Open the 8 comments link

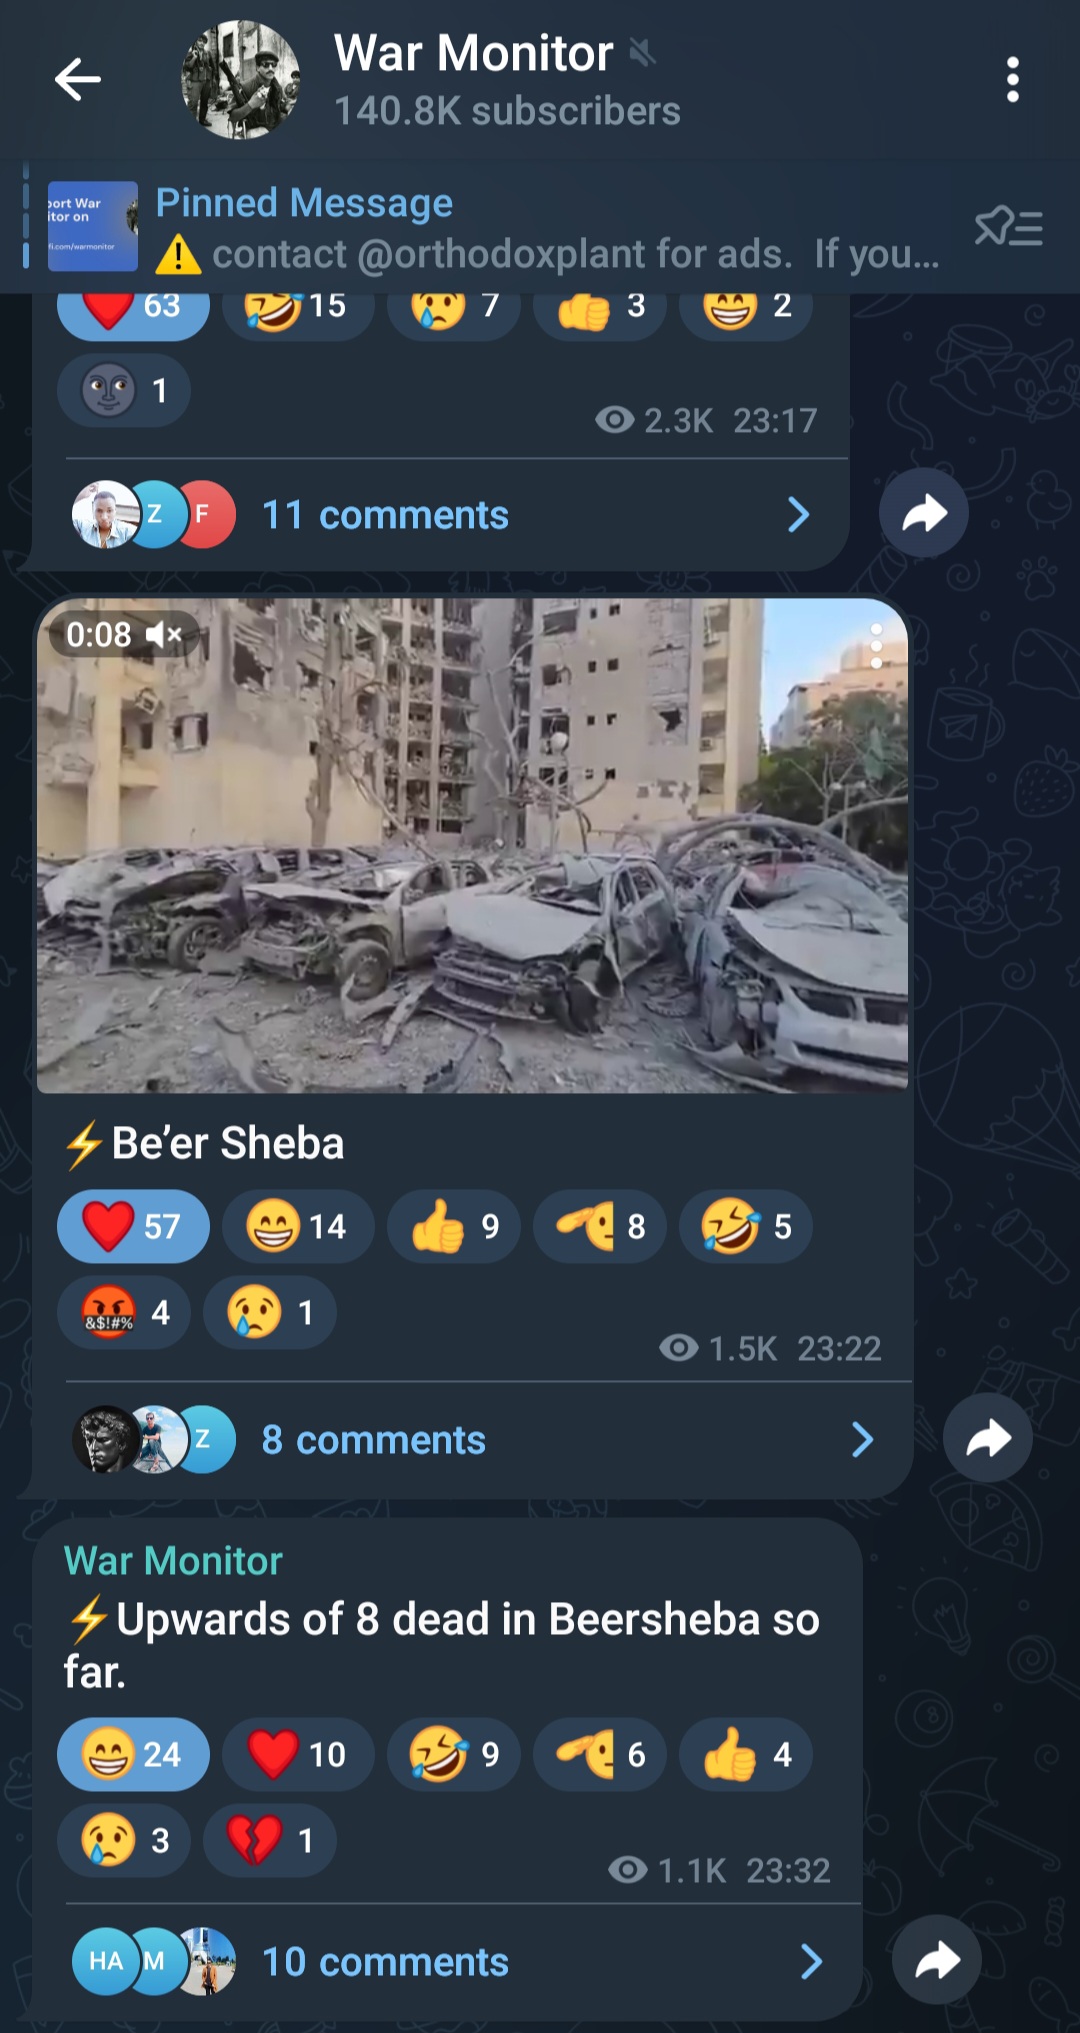click(373, 1440)
